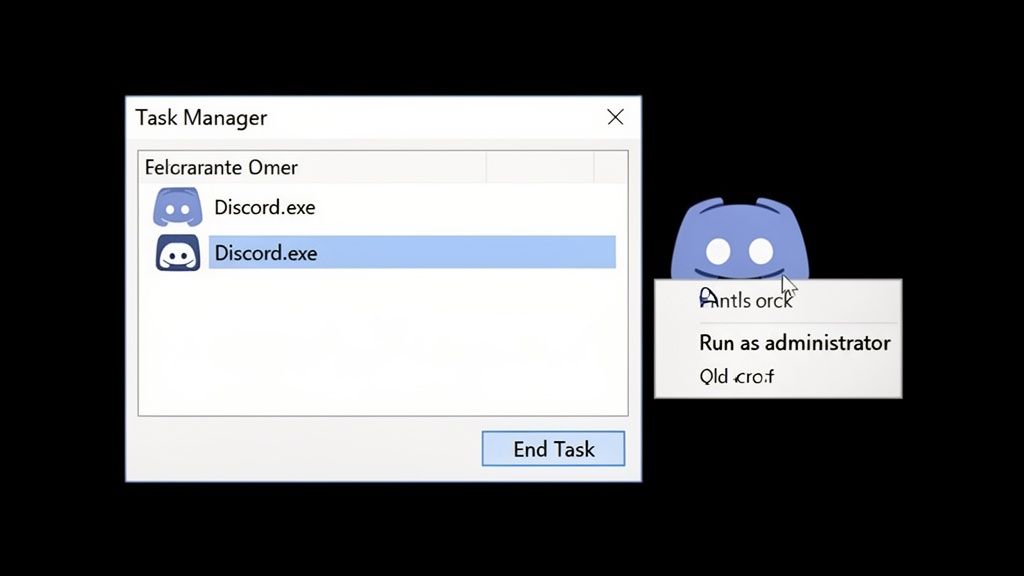
Task: Click the second empty column header
Action: (540, 167)
